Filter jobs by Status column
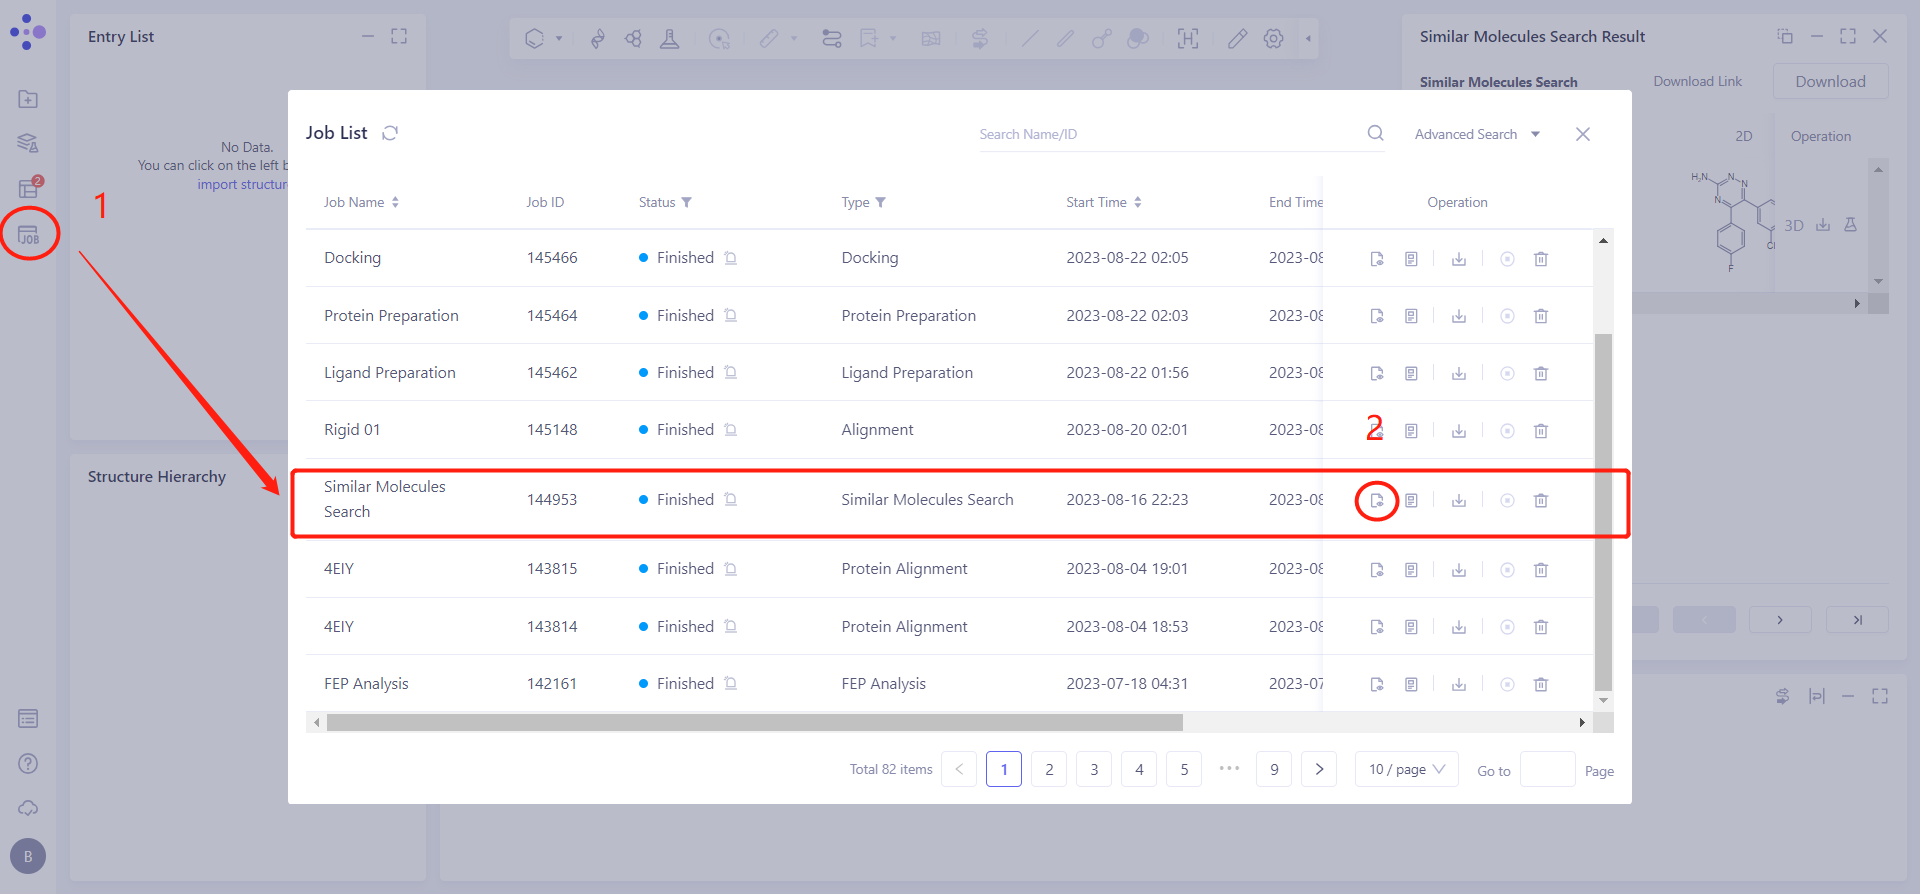 pyautogui.click(x=687, y=202)
